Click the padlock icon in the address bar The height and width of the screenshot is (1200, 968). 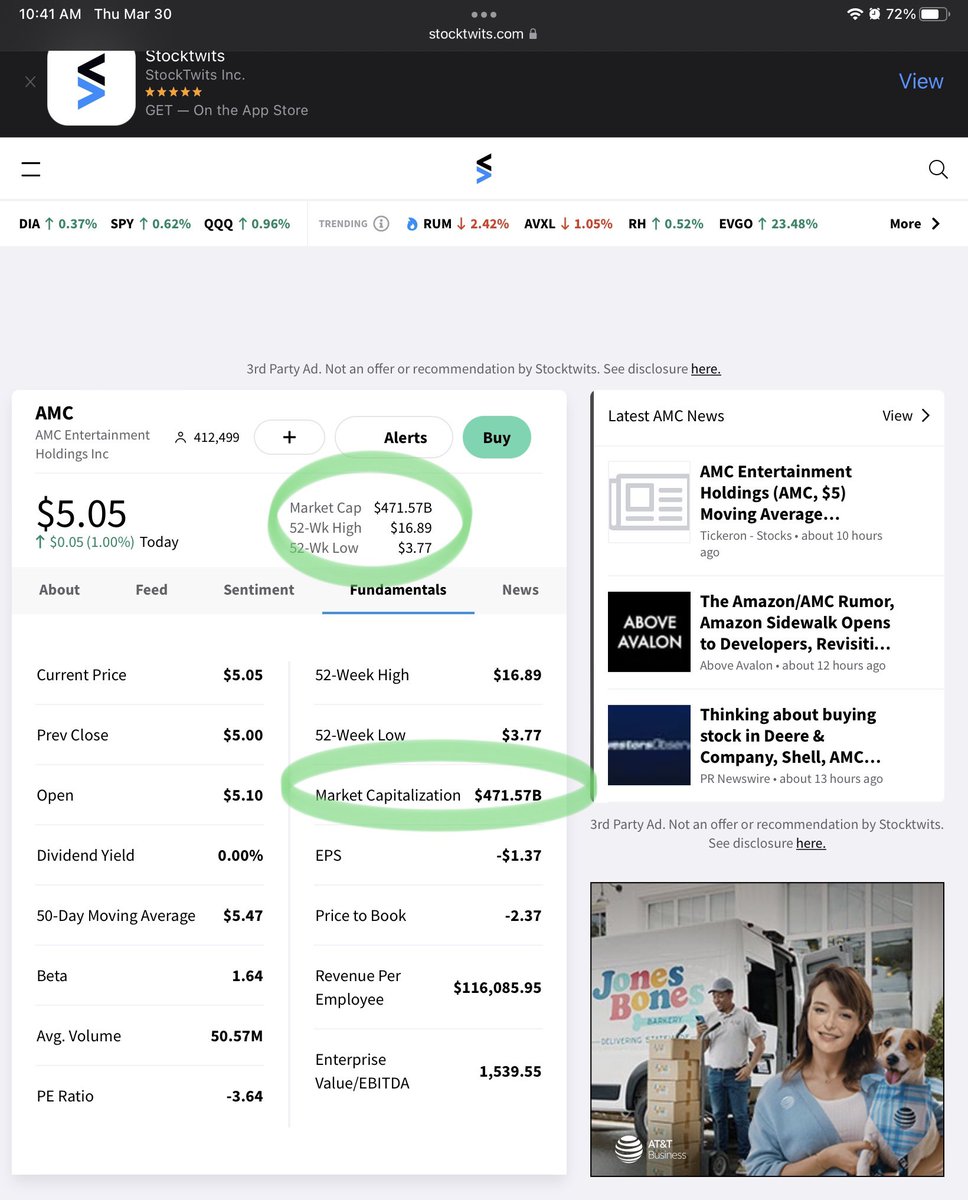pos(531,33)
